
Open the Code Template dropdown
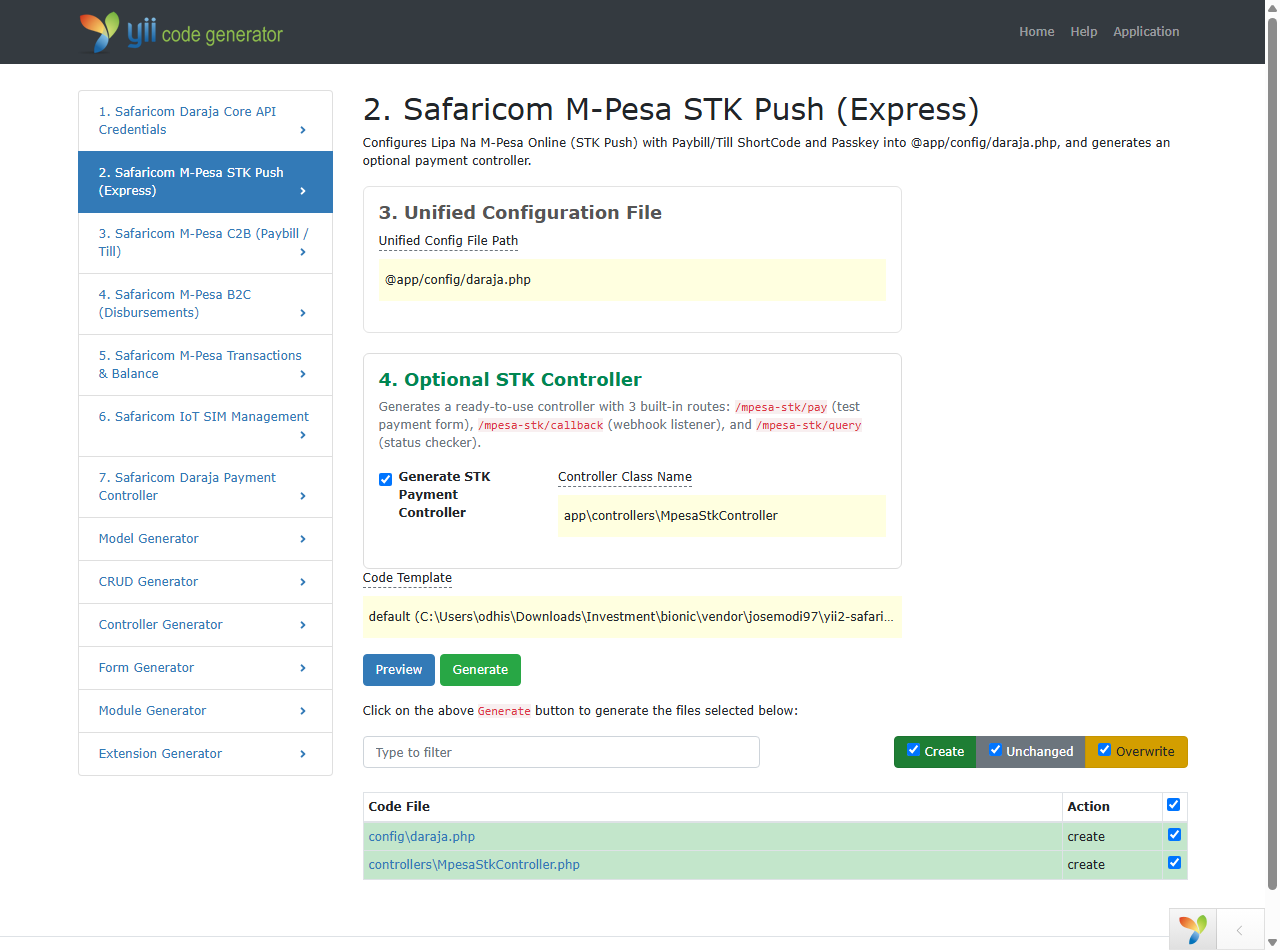click(632, 617)
